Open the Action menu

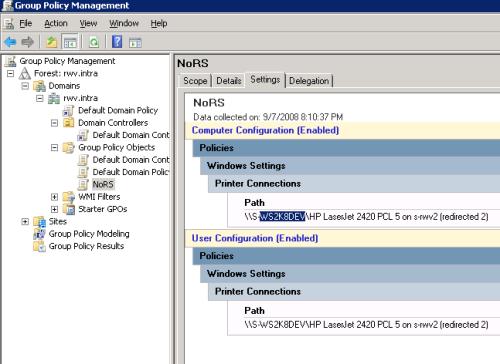pyautogui.click(x=56, y=23)
